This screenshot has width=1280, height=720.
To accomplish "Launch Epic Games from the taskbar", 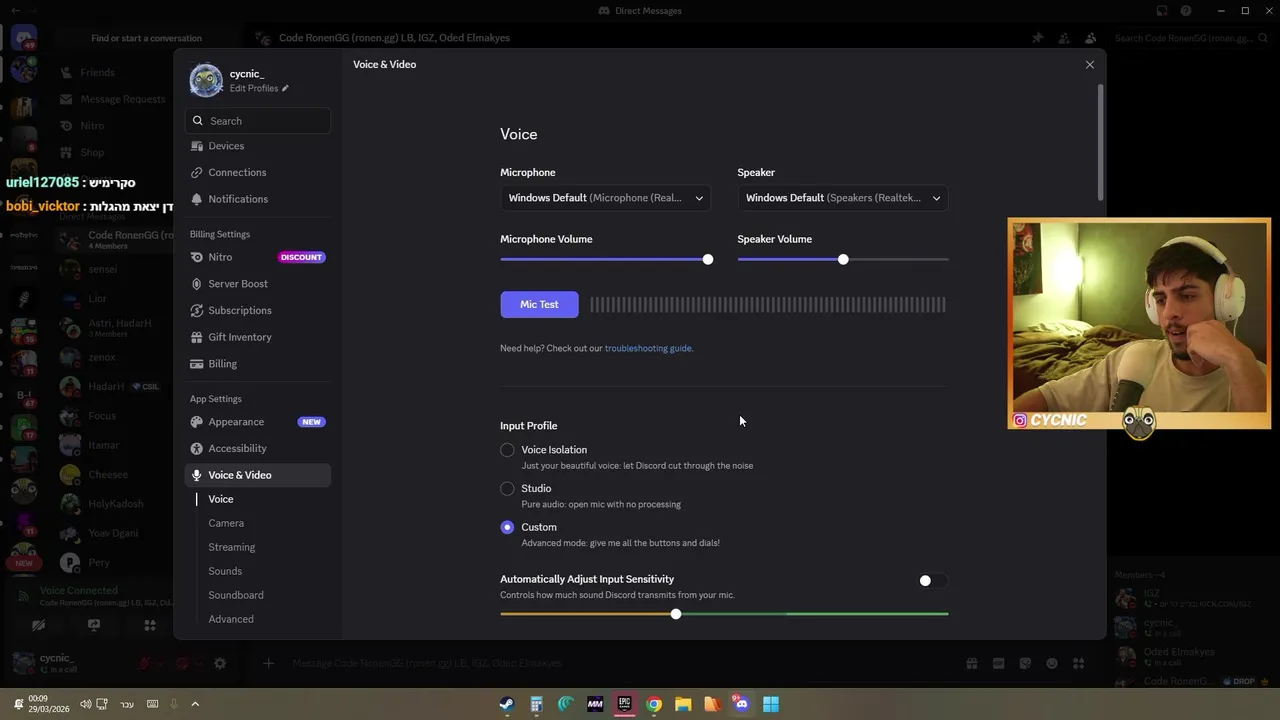I will pos(624,704).
